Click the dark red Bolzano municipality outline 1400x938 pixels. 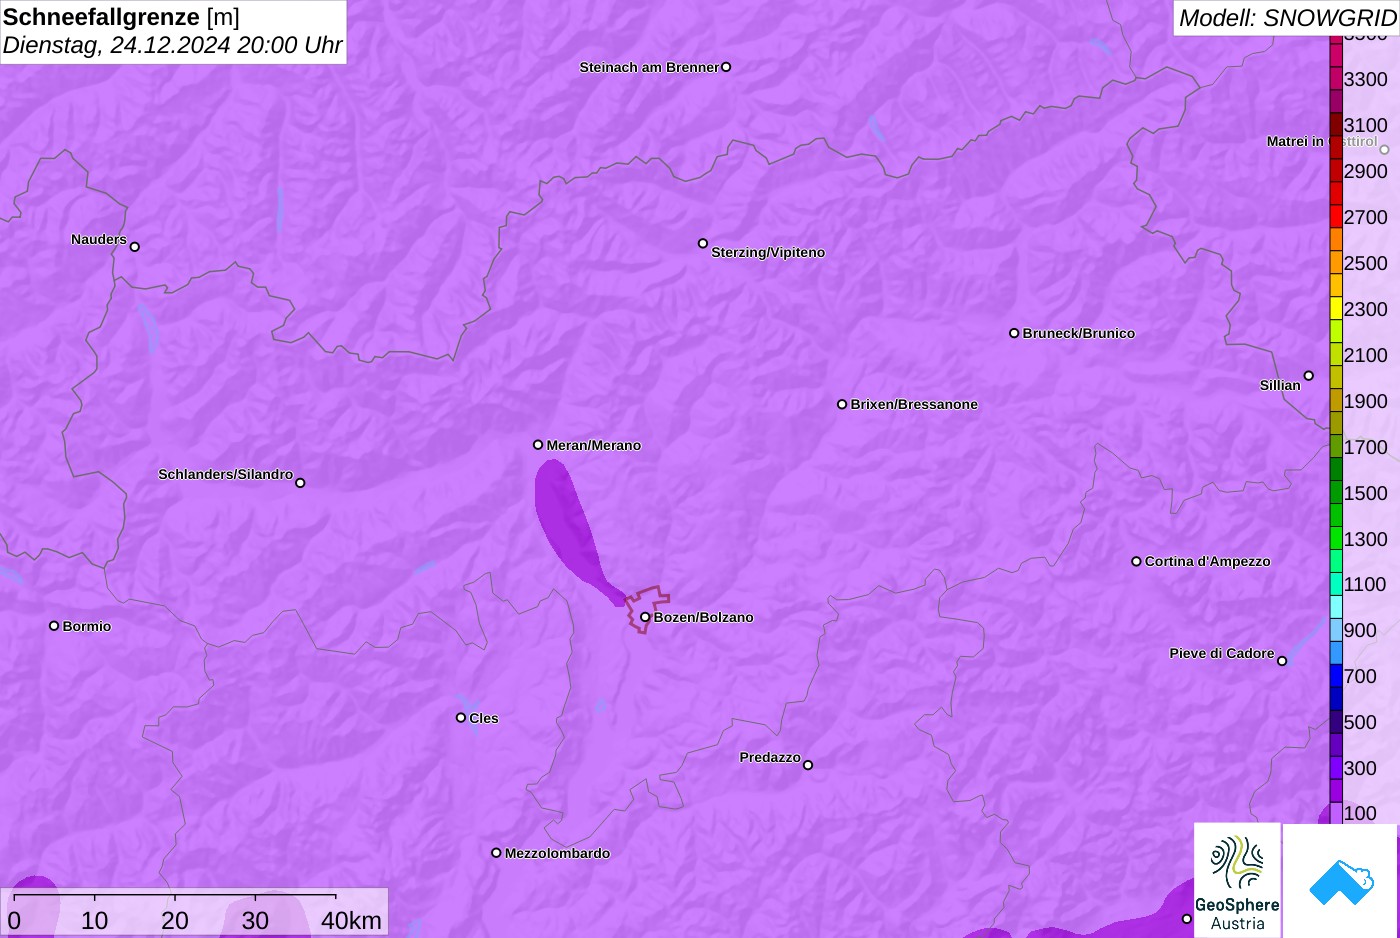tap(646, 609)
